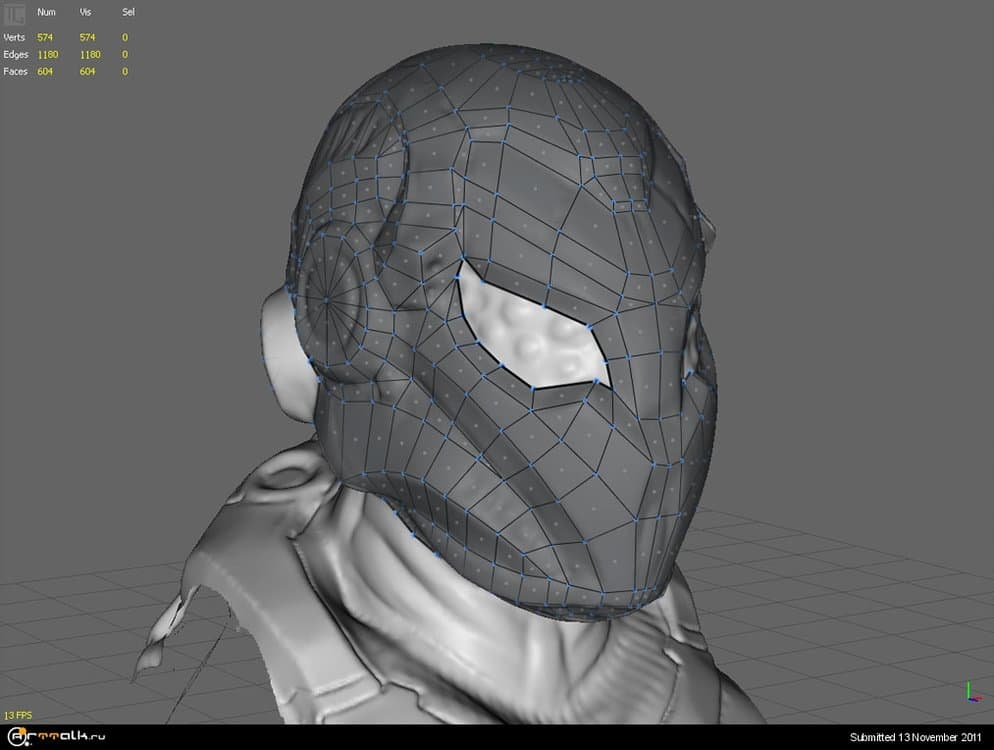Click the small square patch on the helmet top
The height and width of the screenshot is (750, 994).
630,206
